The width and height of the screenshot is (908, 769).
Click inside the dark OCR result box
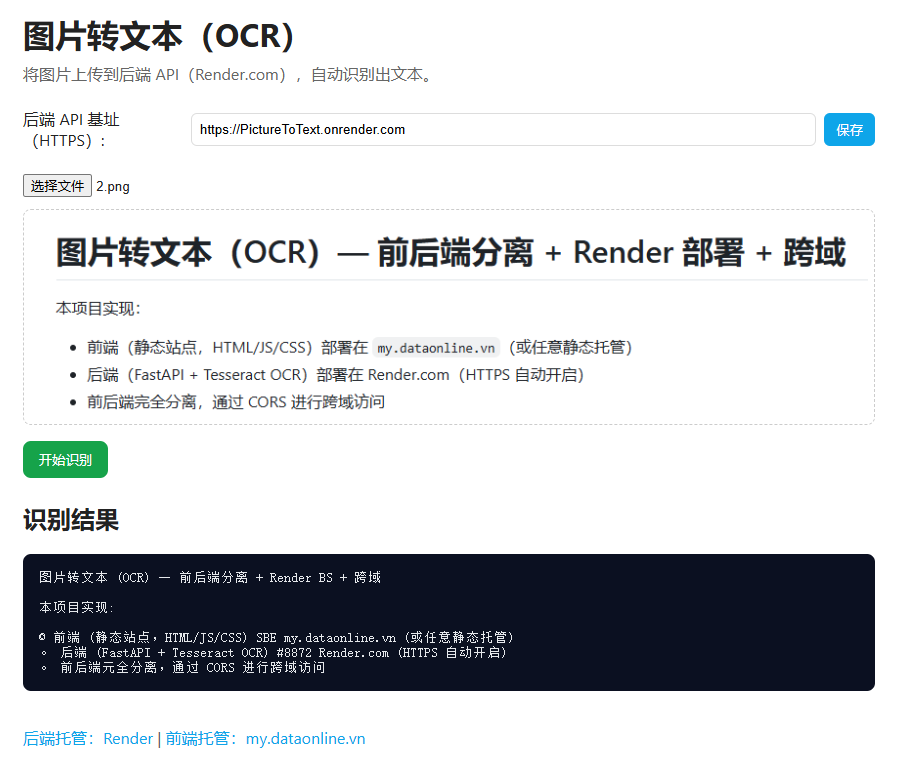point(450,620)
